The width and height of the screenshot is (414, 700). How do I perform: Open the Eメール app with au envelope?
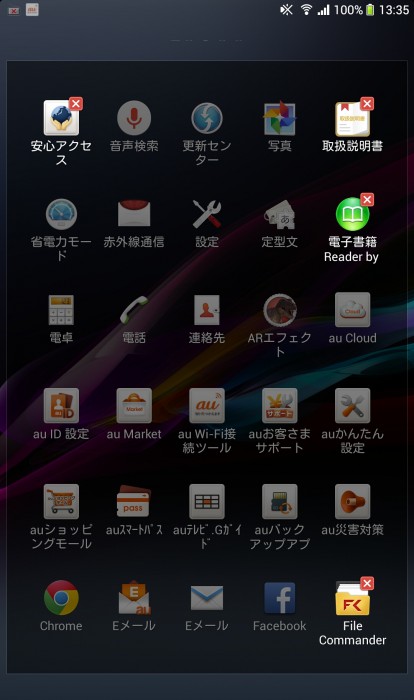click(134, 597)
